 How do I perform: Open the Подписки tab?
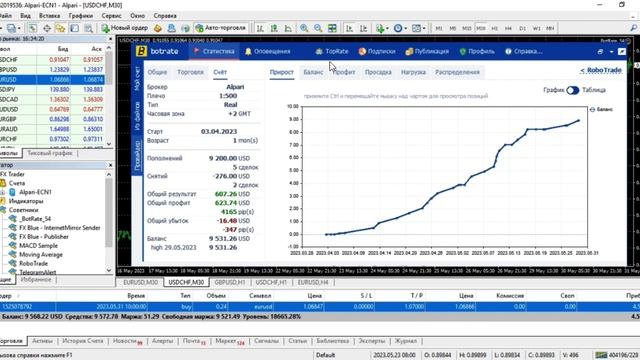[x=377, y=51]
